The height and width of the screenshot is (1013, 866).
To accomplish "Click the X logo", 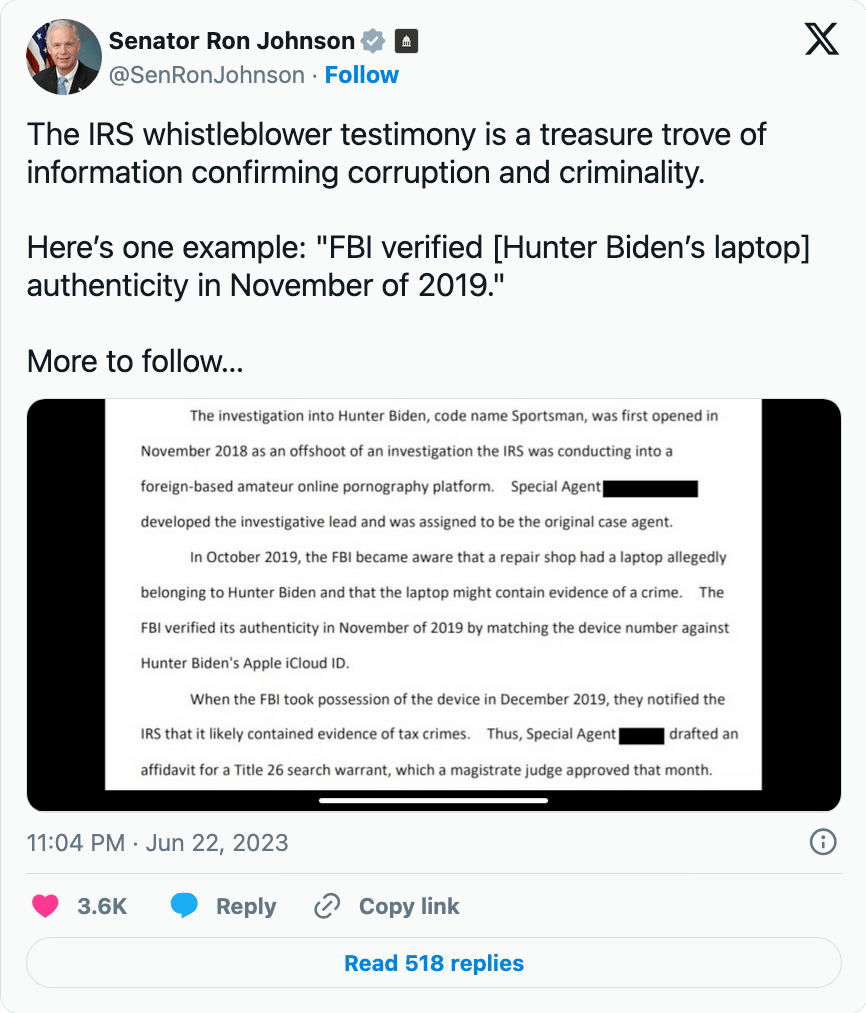I will (x=822, y=40).
